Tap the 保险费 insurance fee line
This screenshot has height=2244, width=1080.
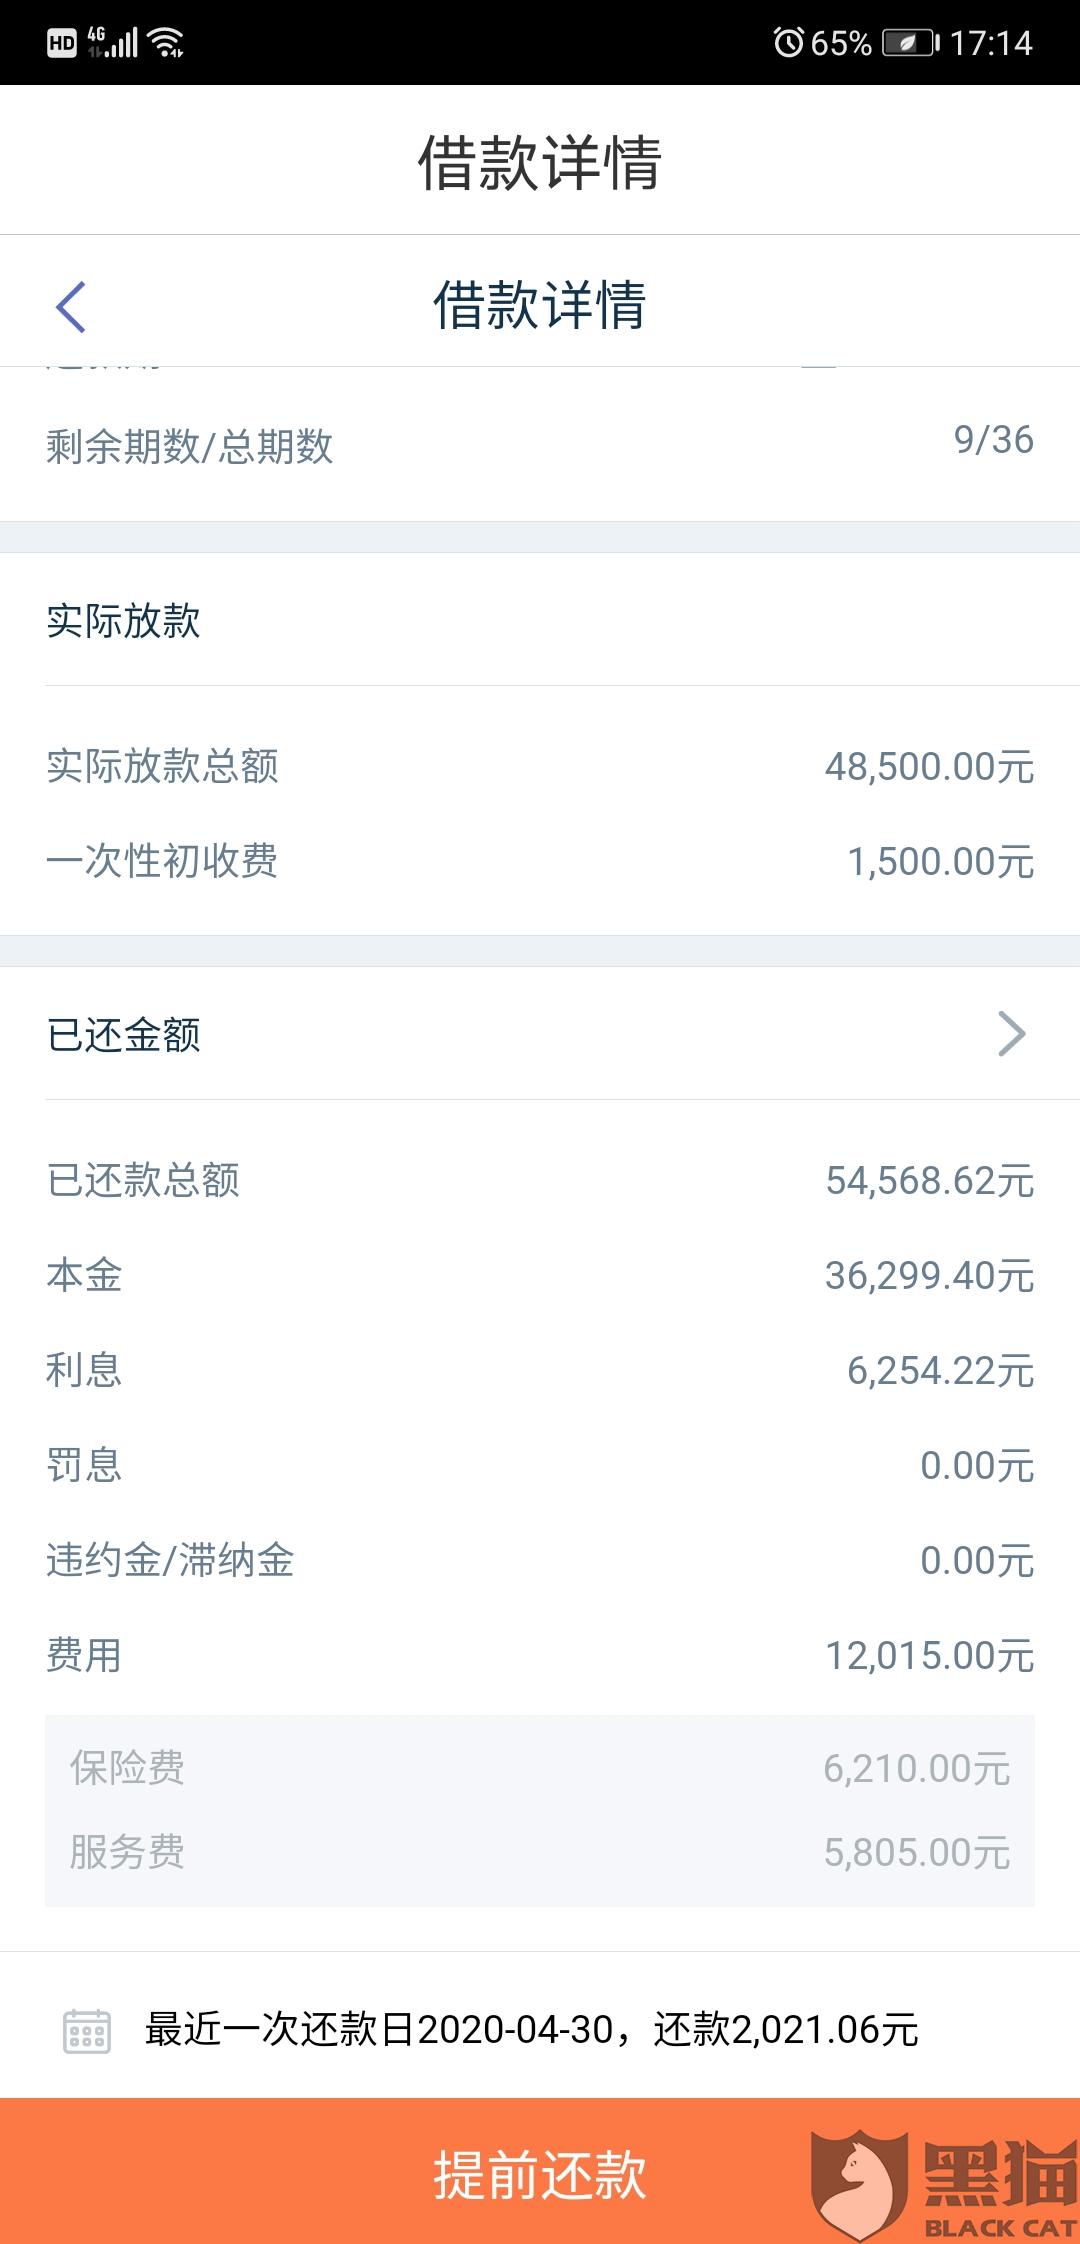point(540,1768)
